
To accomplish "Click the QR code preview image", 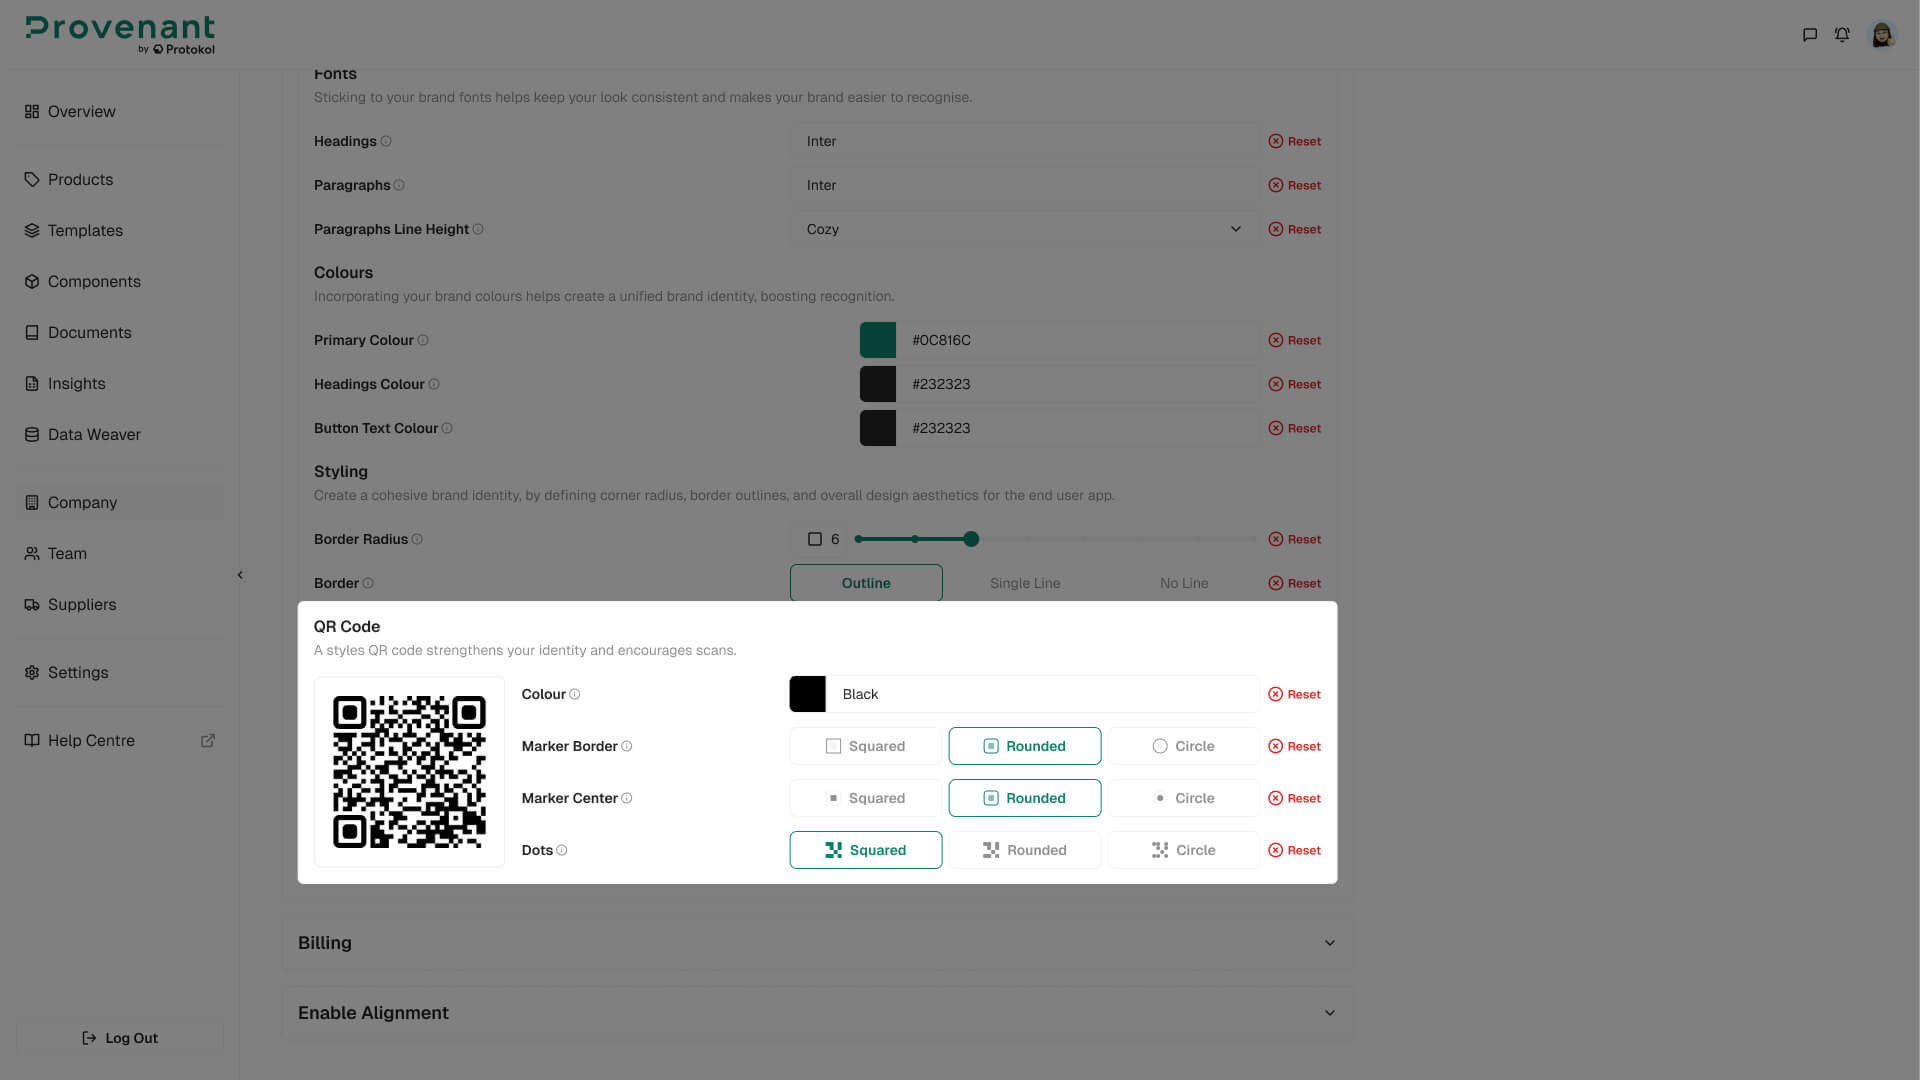I will pyautogui.click(x=409, y=772).
